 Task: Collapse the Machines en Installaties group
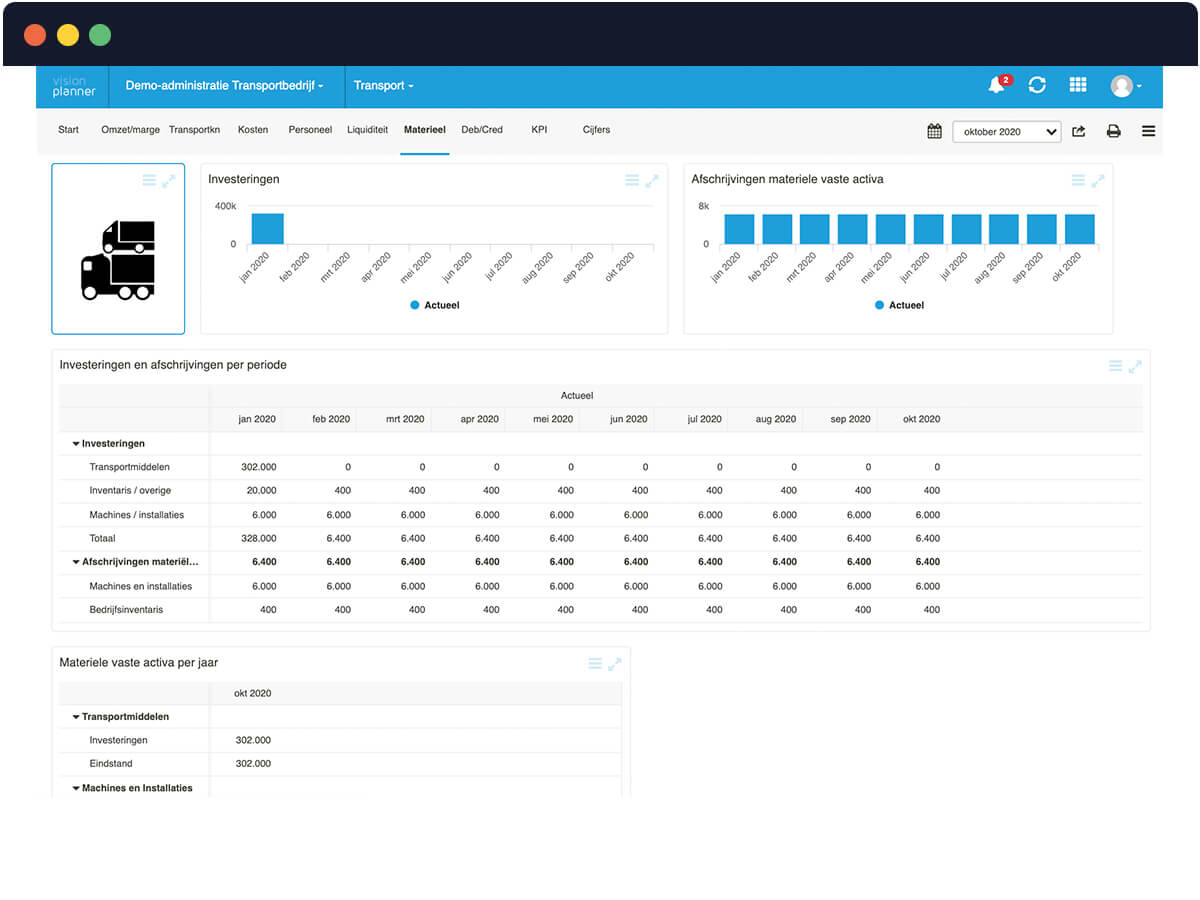pyautogui.click(x=76, y=788)
